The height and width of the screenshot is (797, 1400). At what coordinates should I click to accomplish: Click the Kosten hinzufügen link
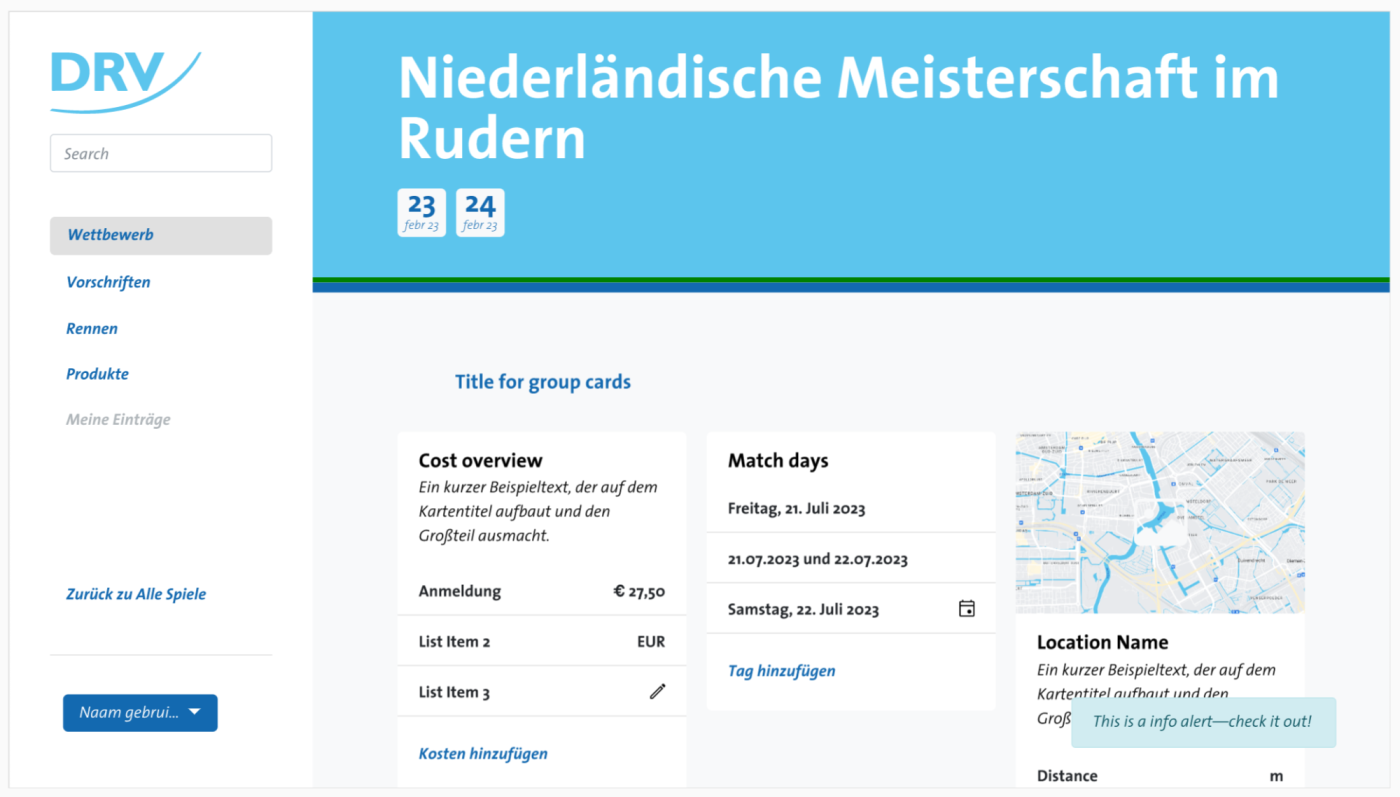483,754
